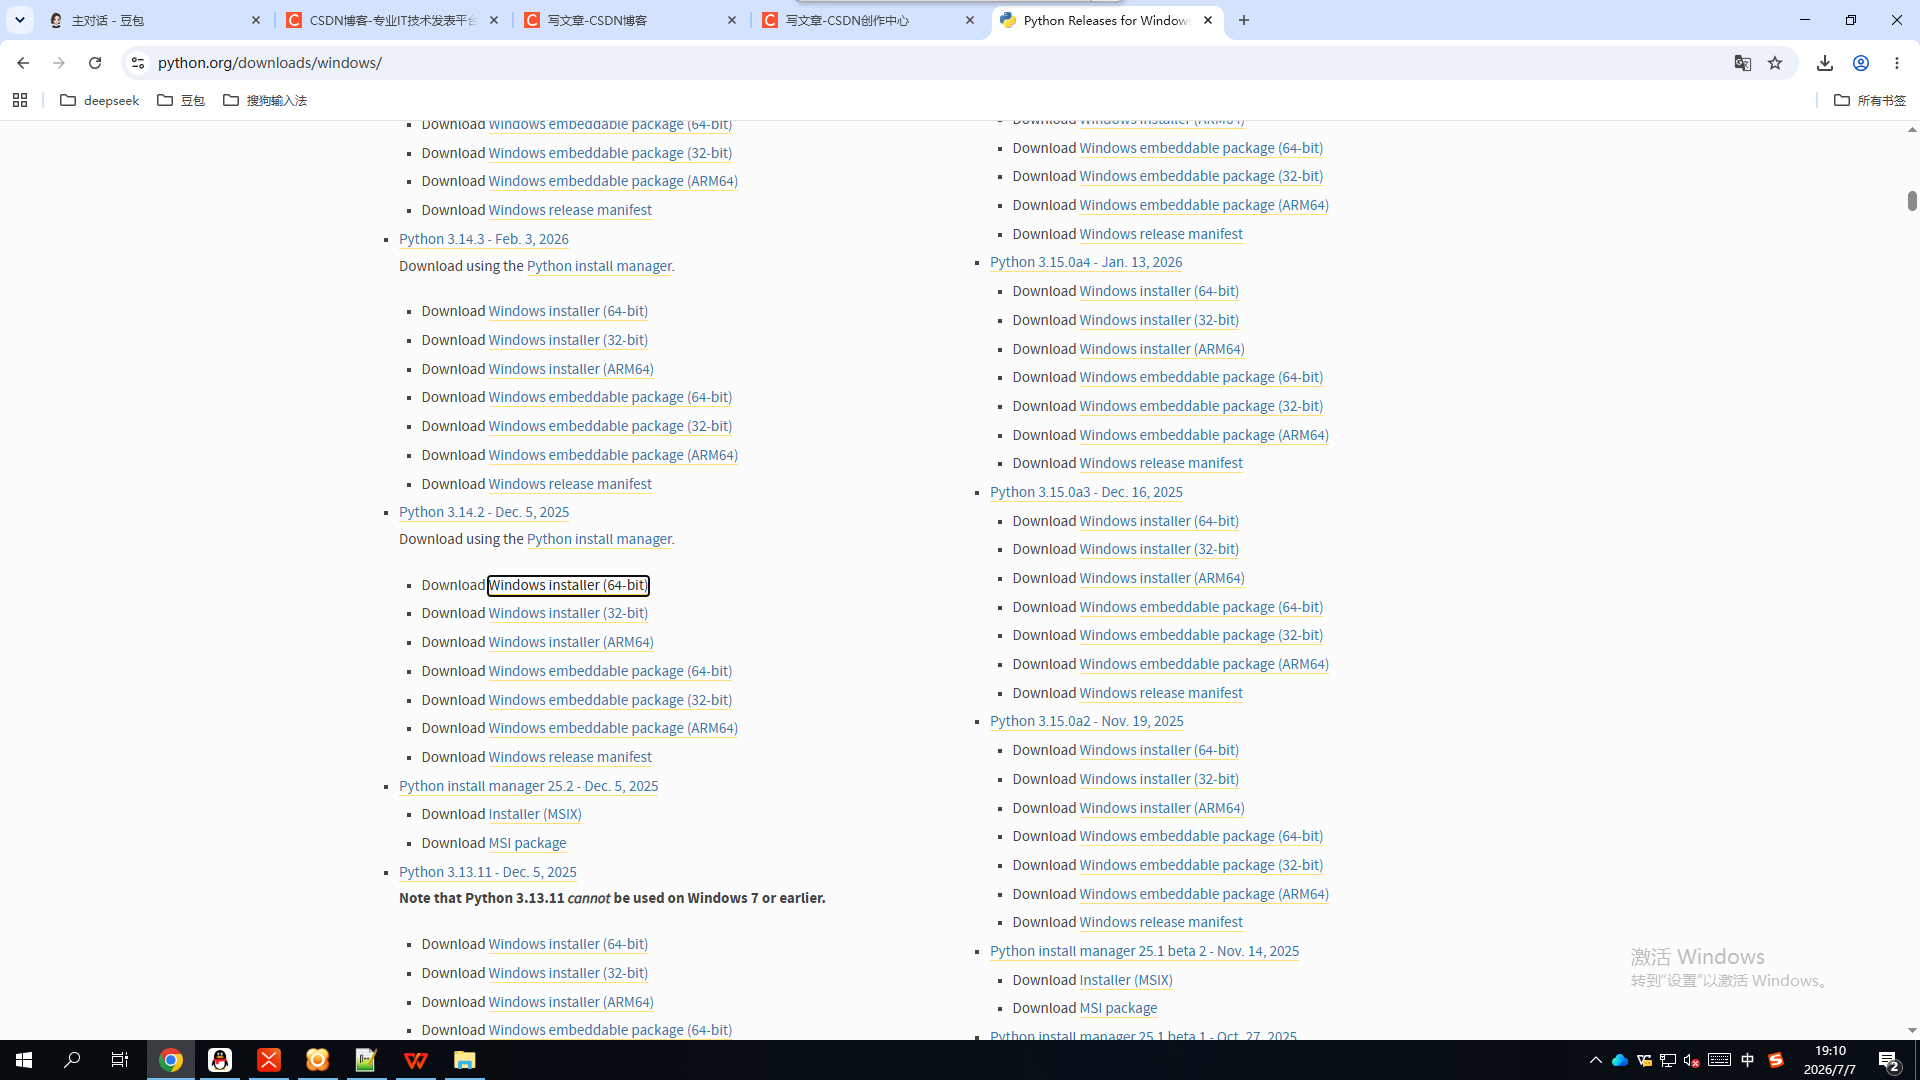Open the notification center with 2 alerts

(1889, 1060)
